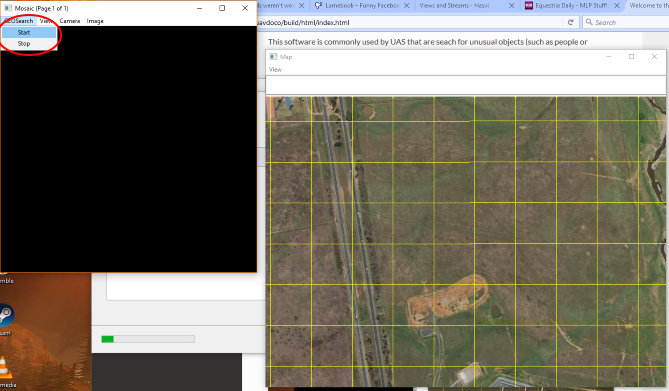The image size is (669, 391).
Task: Click the Mosaic window title icon
Action: [8, 8]
